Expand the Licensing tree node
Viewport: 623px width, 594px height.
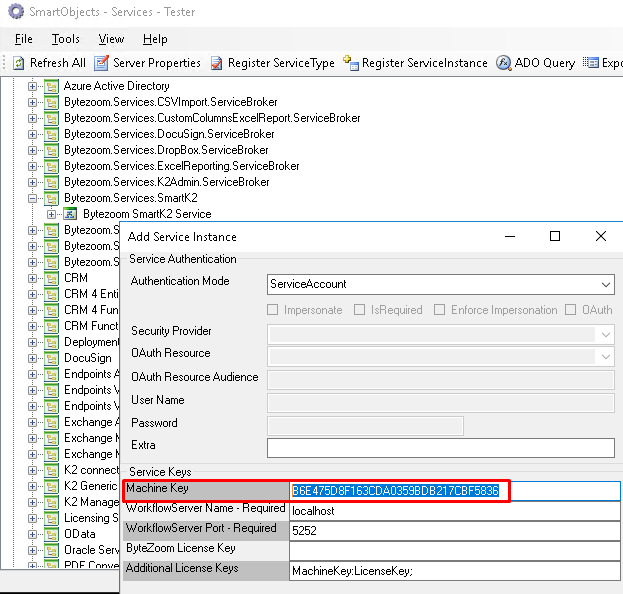point(32,518)
